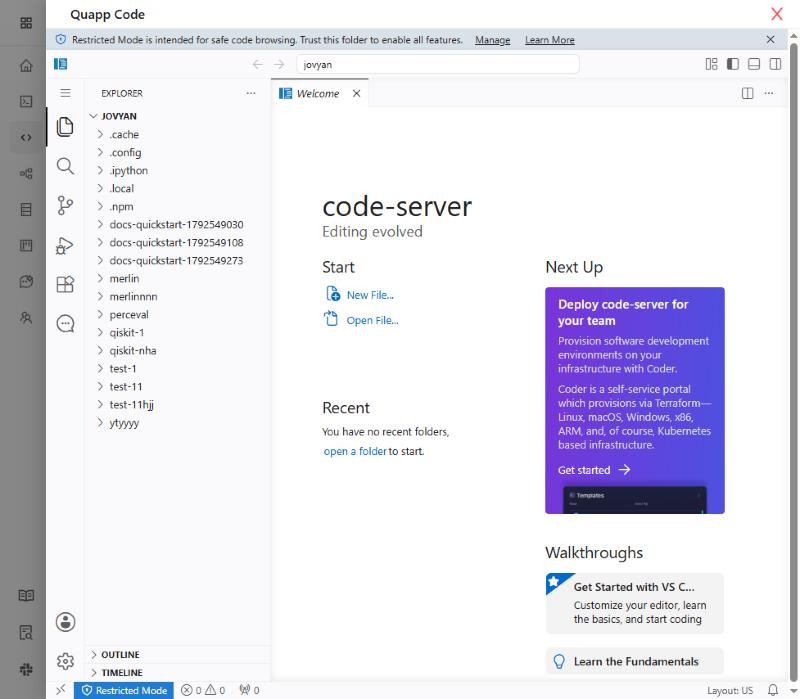Viewport: 800px width, 699px height.
Task: Expand the merlin folder
Action: click(101, 279)
